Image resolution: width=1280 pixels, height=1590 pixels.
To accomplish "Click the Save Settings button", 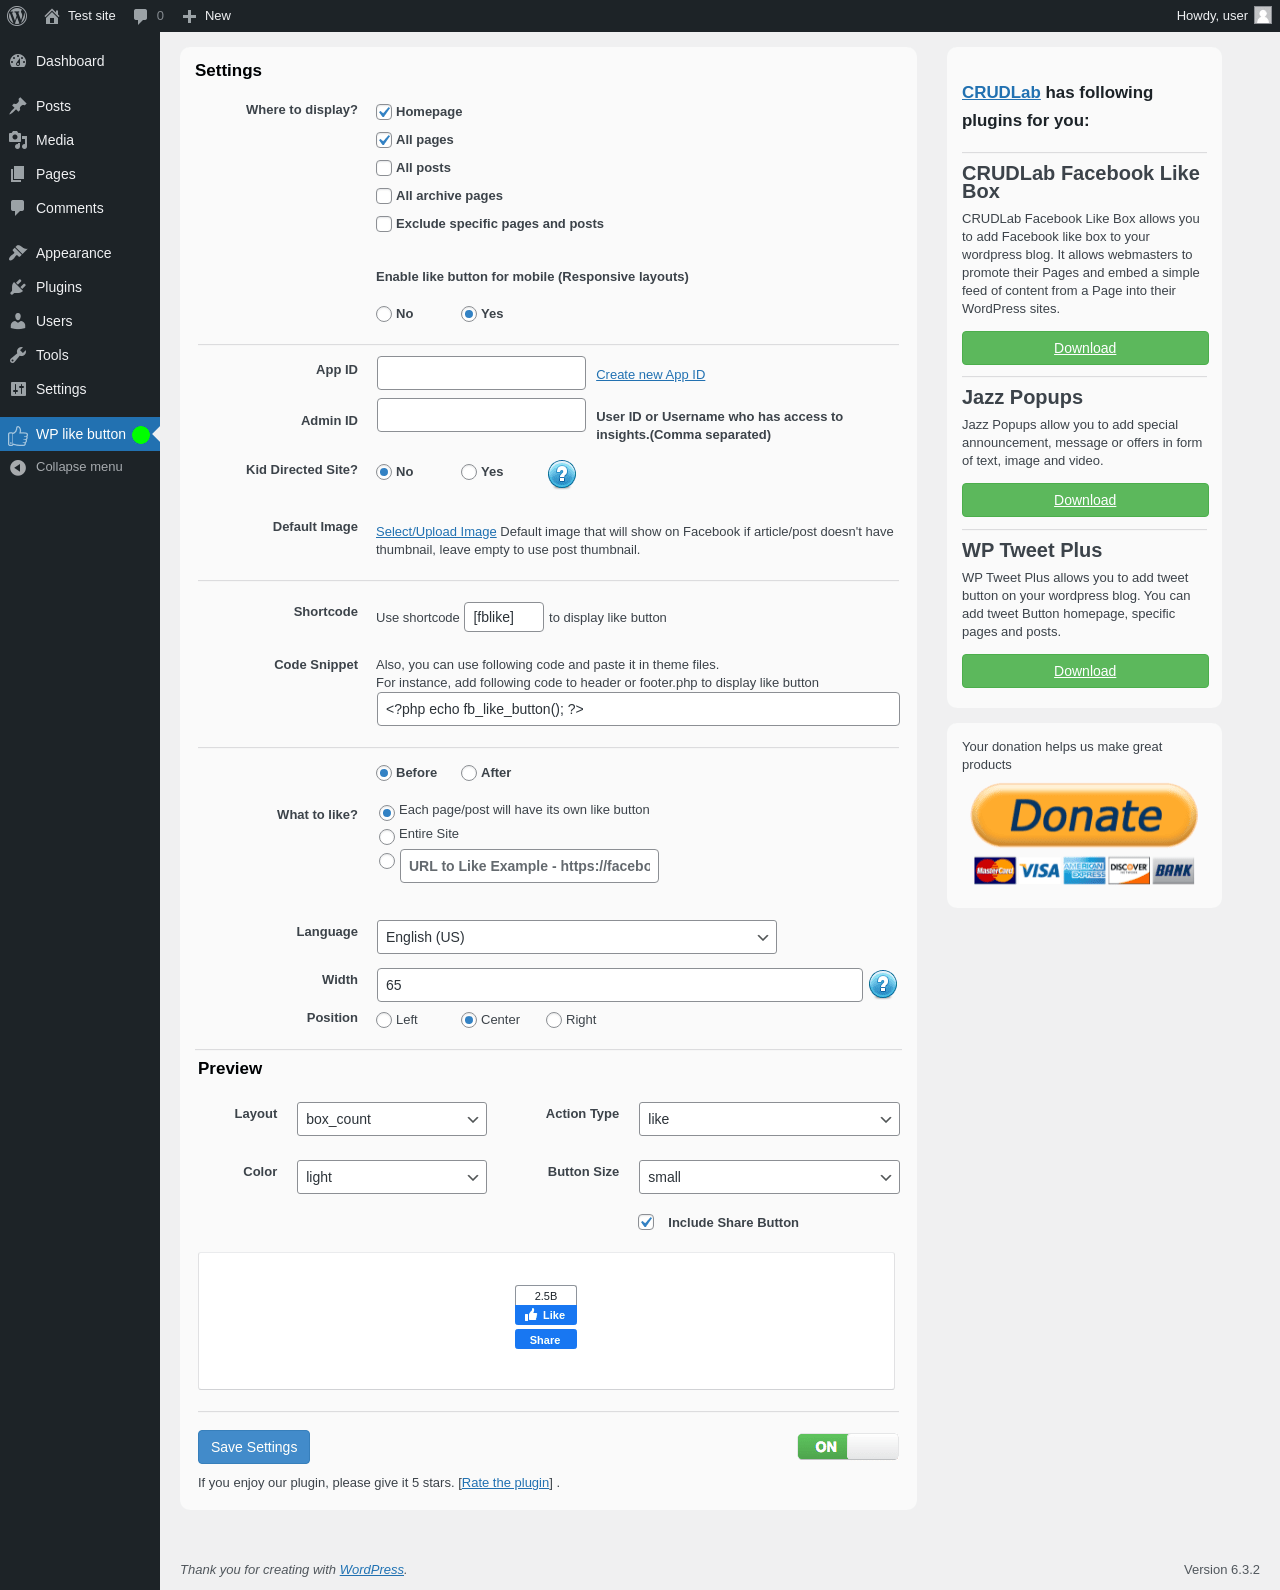I will (x=254, y=1447).
